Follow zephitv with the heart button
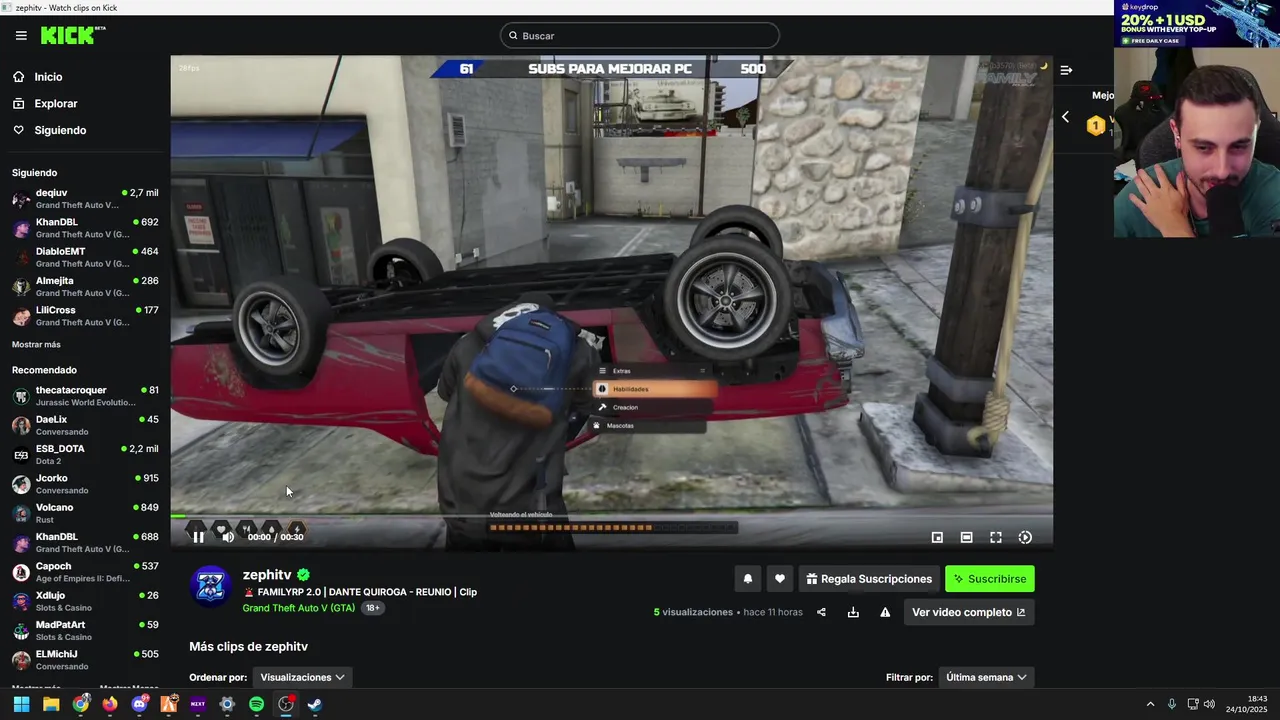This screenshot has height=720, width=1280. pyautogui.click(x=780, y=579)
